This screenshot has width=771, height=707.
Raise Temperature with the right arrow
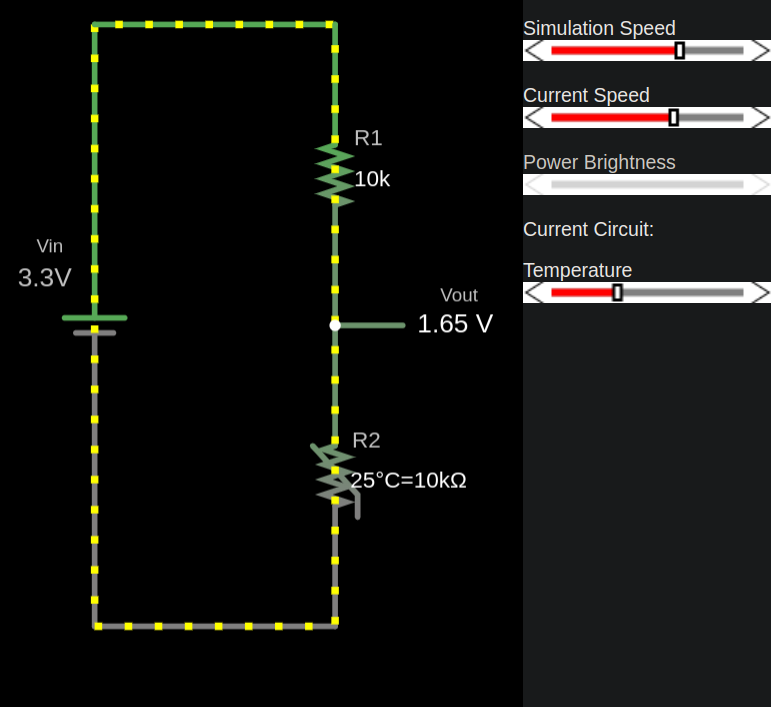760,292
